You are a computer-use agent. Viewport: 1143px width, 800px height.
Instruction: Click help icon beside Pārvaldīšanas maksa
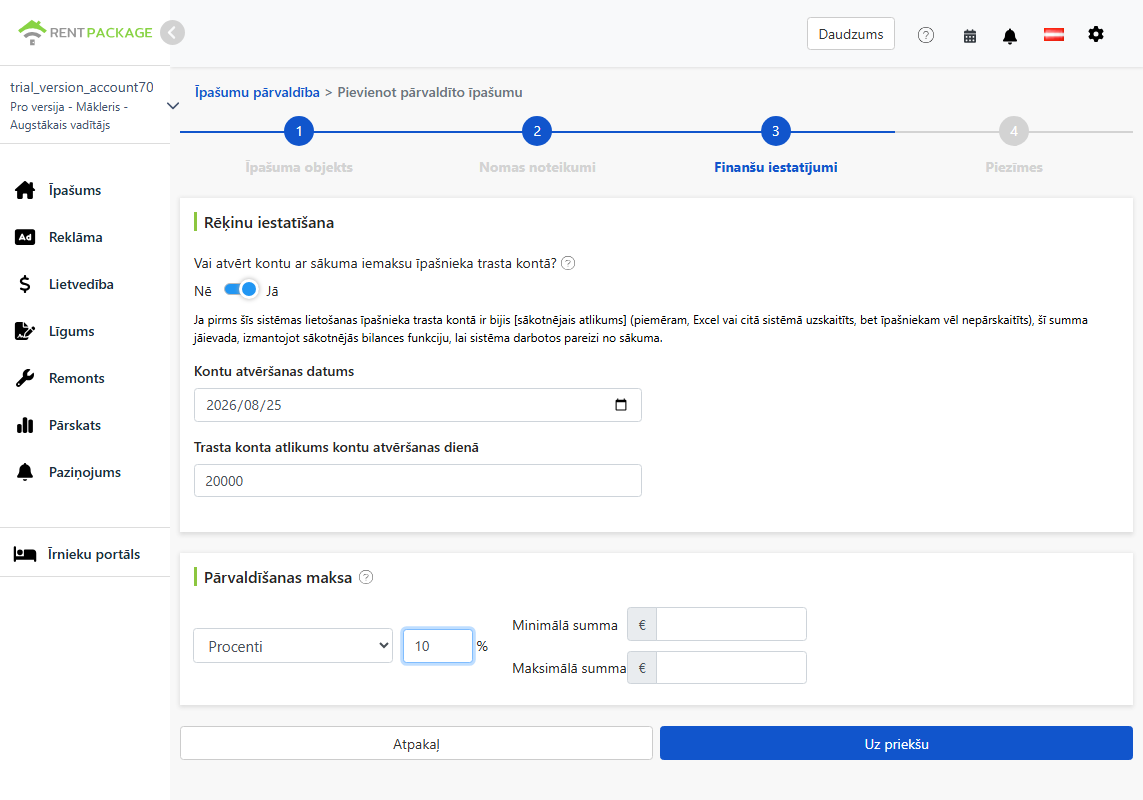[x=366, y=577]
